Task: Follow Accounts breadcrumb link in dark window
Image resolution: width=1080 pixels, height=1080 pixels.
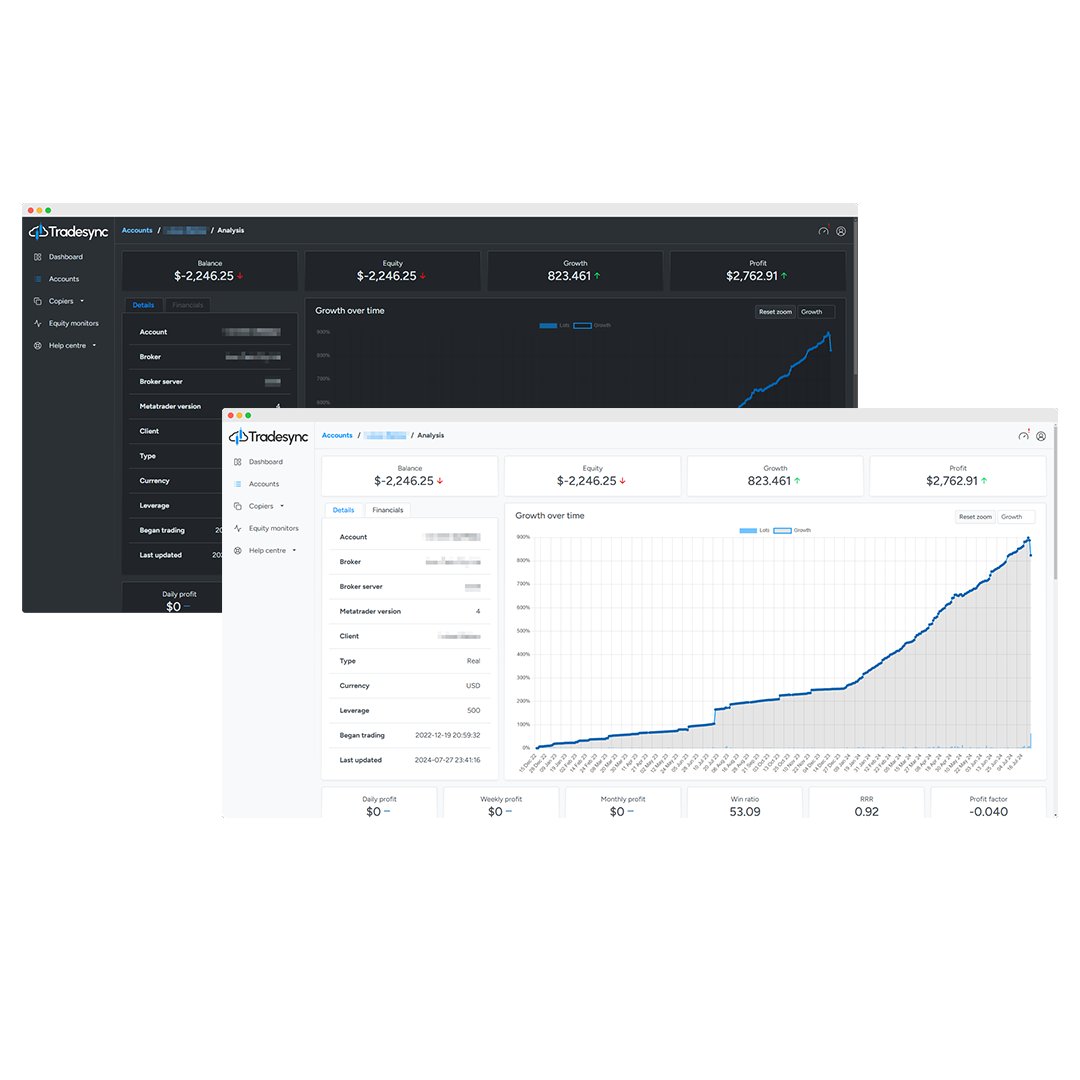Action: click(x=137, y=231)
